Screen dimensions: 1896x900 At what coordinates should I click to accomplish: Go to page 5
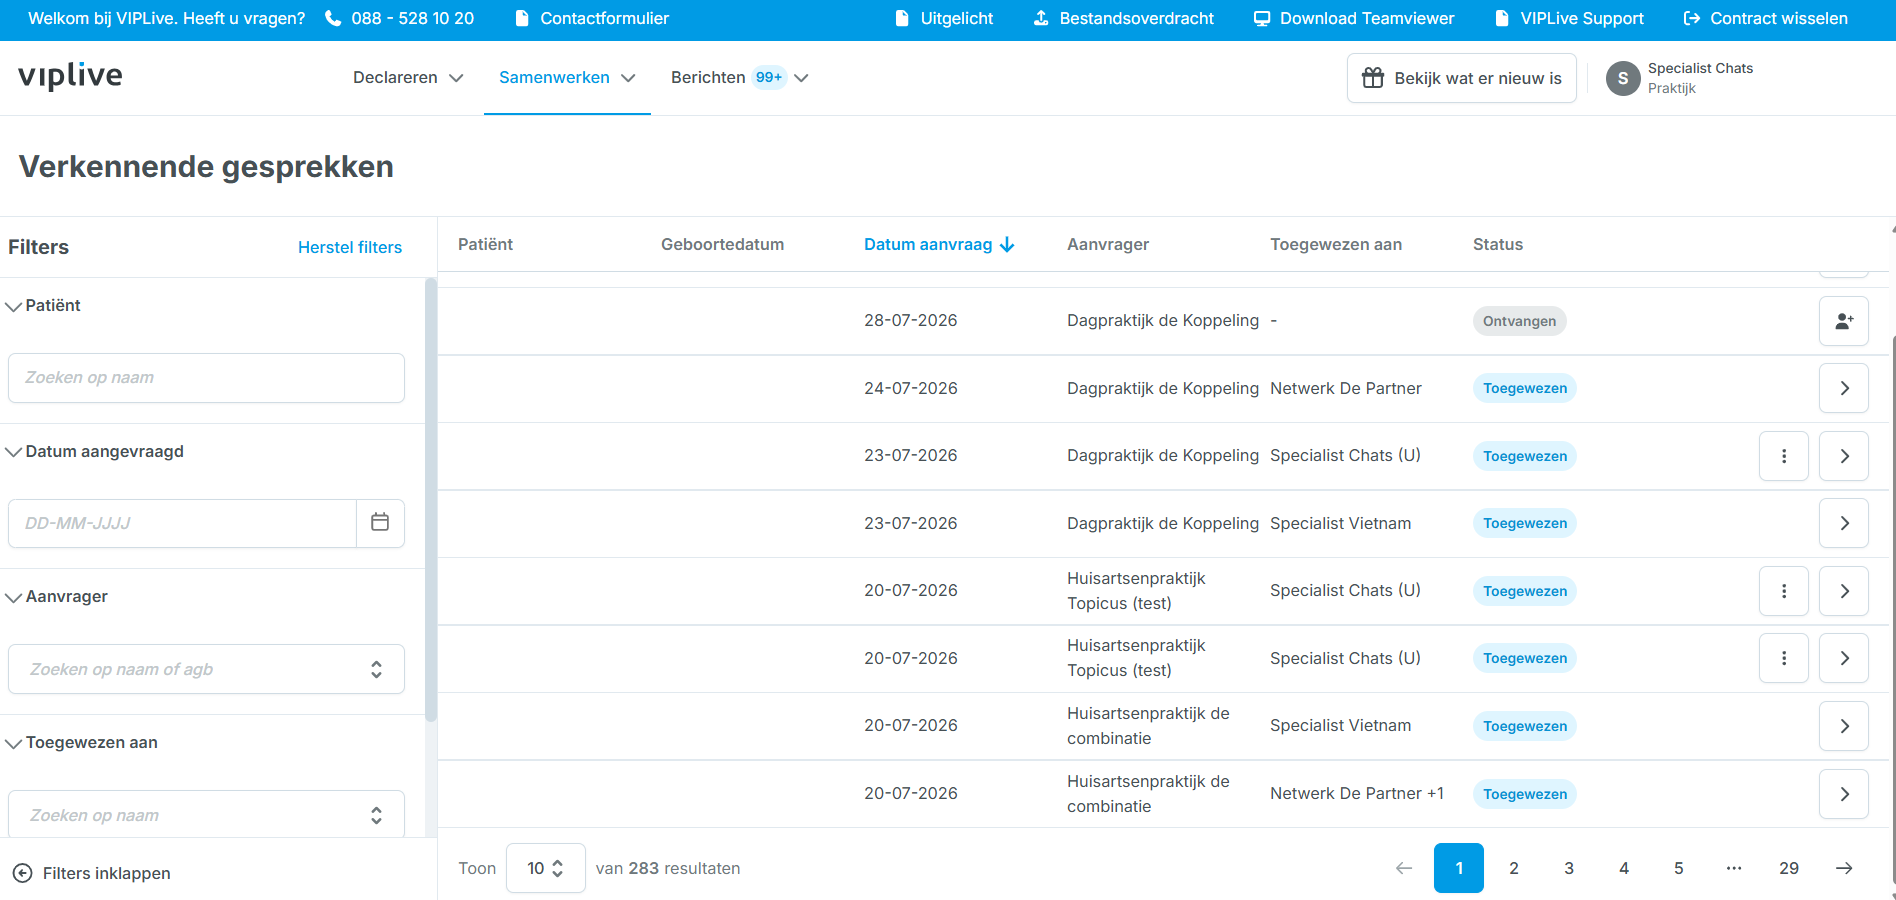click(1679, 868)
